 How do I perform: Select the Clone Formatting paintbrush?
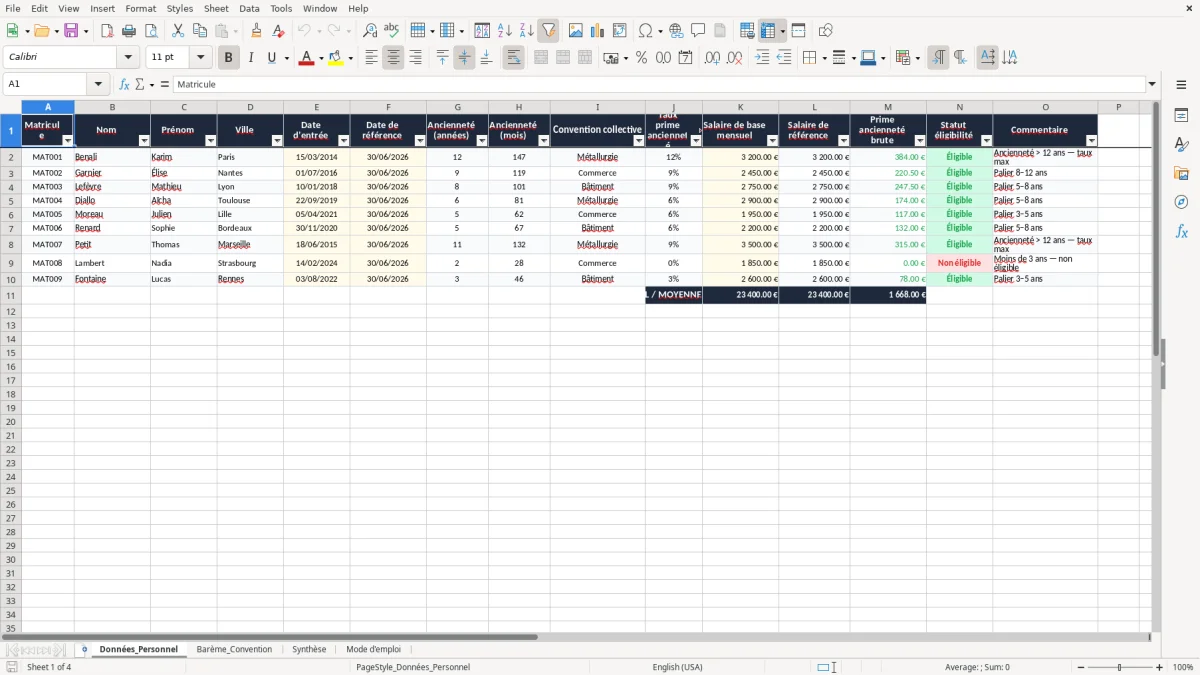click(256, 31)
